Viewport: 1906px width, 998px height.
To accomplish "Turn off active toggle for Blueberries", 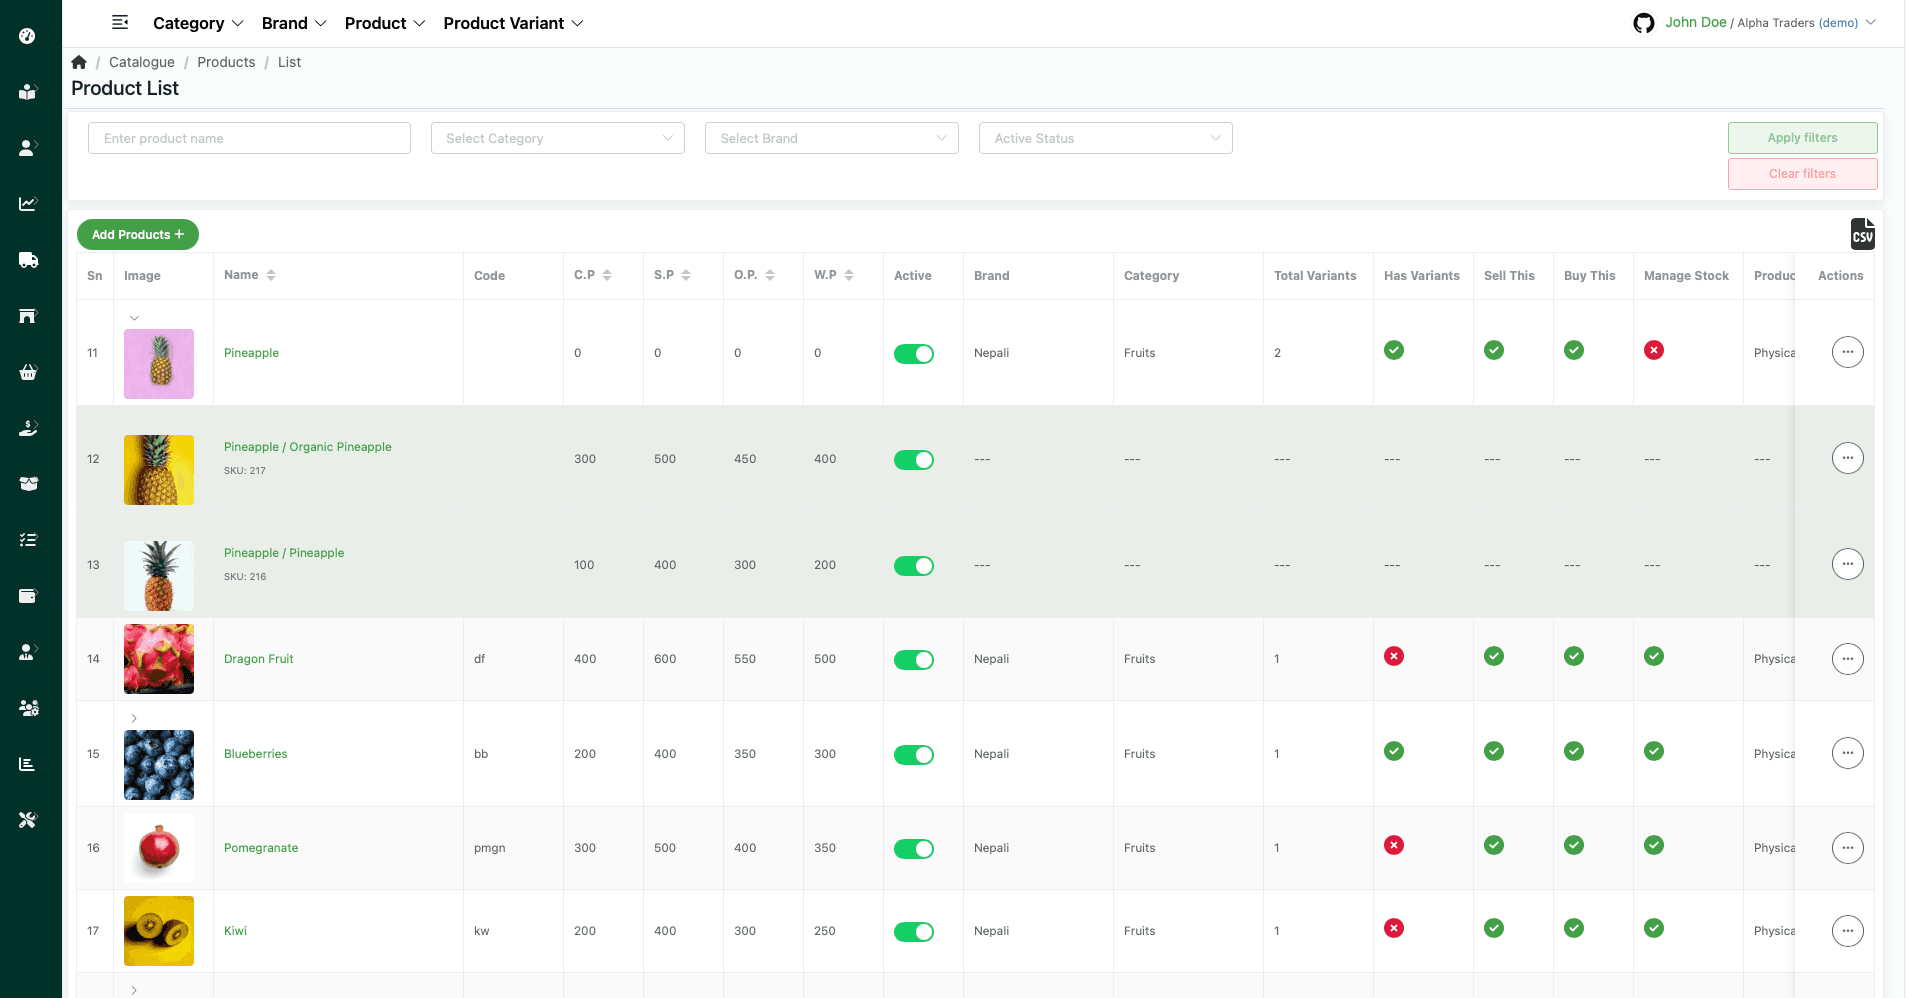I will [913, 755].
